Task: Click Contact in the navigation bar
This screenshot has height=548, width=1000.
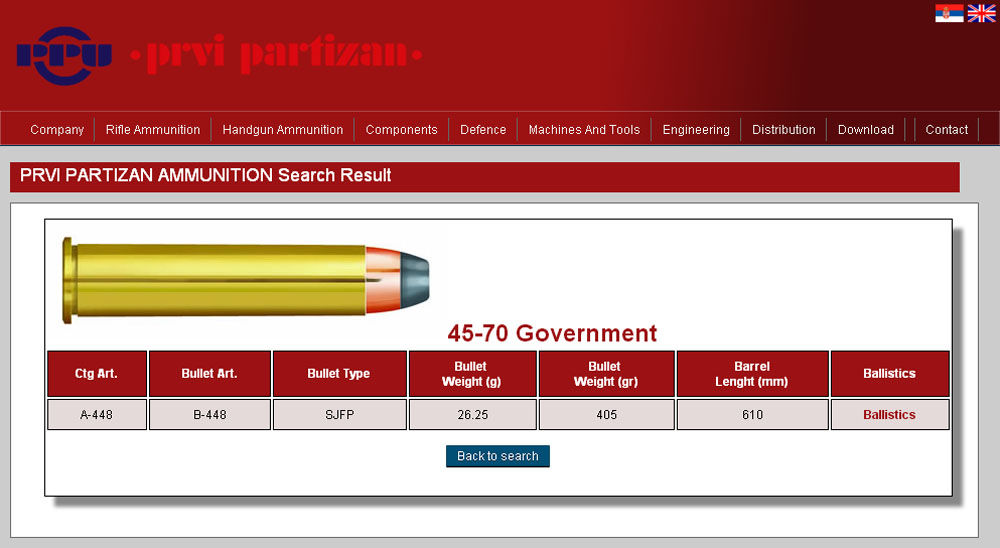Action: pyautogui.click(x=946, y=130)
